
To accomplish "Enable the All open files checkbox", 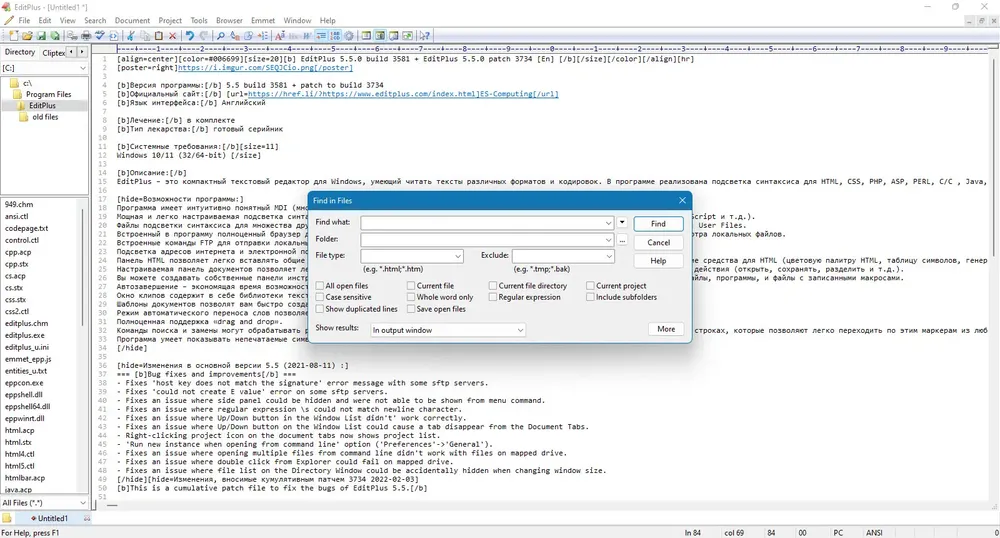I will click(x=320, y=286).
